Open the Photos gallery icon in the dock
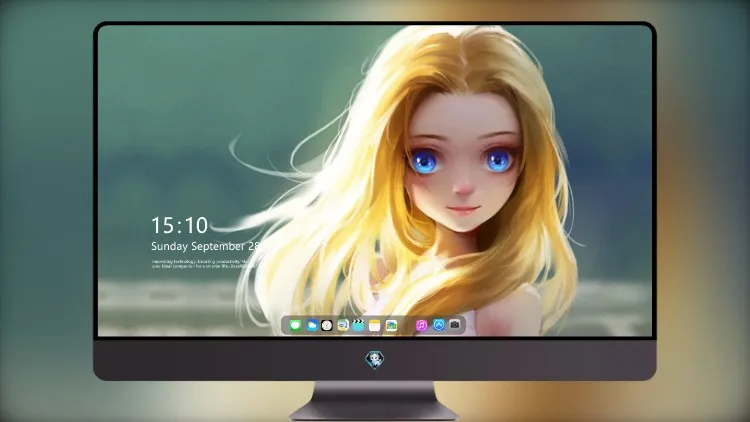Screen dimensions: 750x422 [391, 325]
